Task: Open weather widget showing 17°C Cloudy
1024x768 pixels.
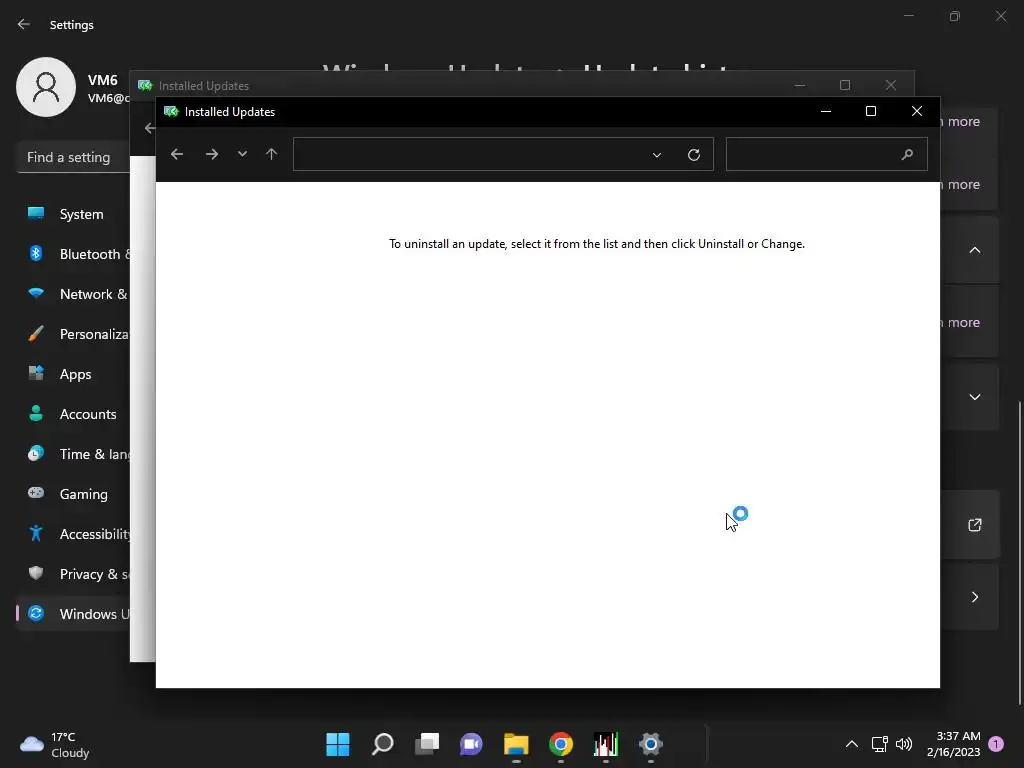Action: [56, 744]
